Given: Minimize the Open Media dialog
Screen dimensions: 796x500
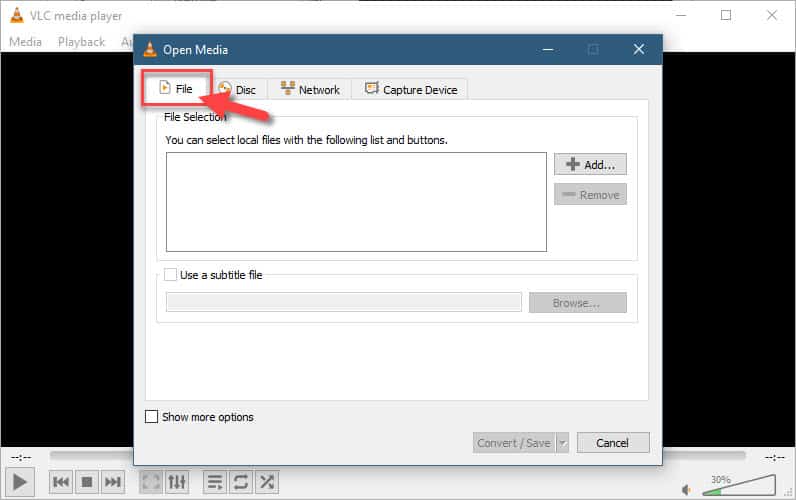Looking at the screenshot, I should [548, 49].
